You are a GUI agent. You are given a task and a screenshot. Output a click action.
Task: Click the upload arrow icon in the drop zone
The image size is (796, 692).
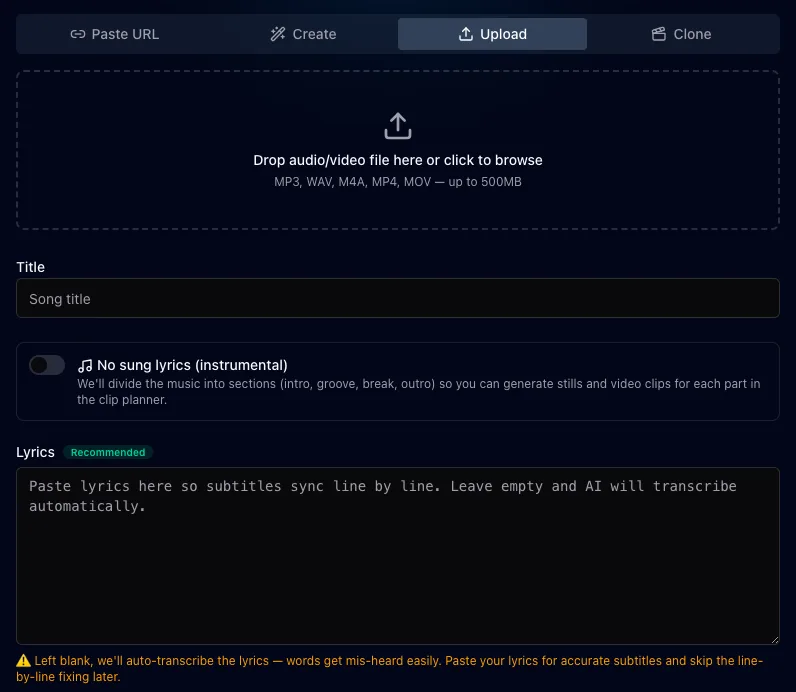click(397, 126)
